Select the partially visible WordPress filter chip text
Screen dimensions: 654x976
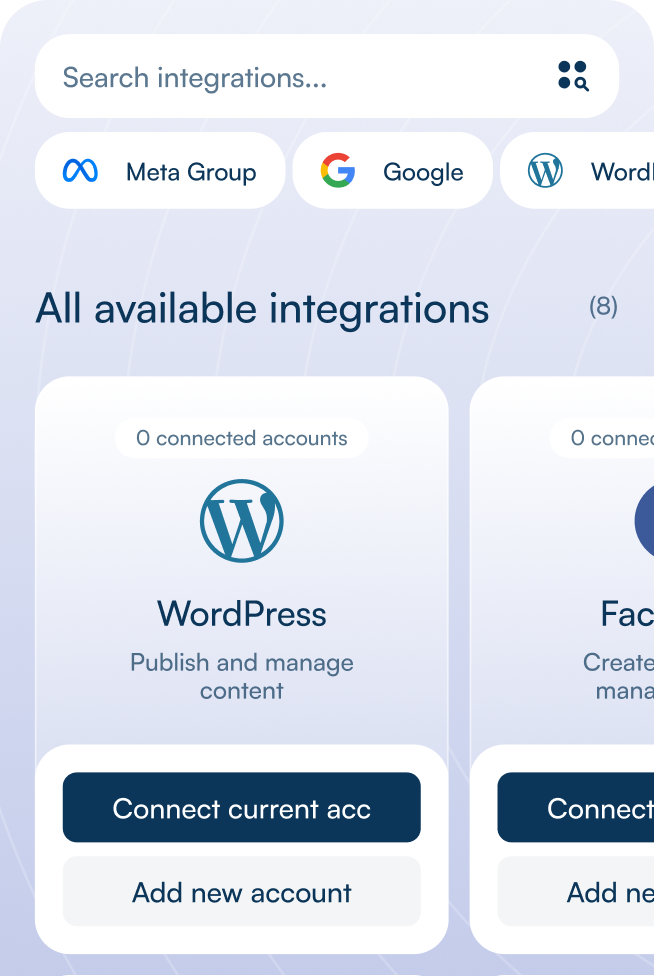[x=622, y=172]
